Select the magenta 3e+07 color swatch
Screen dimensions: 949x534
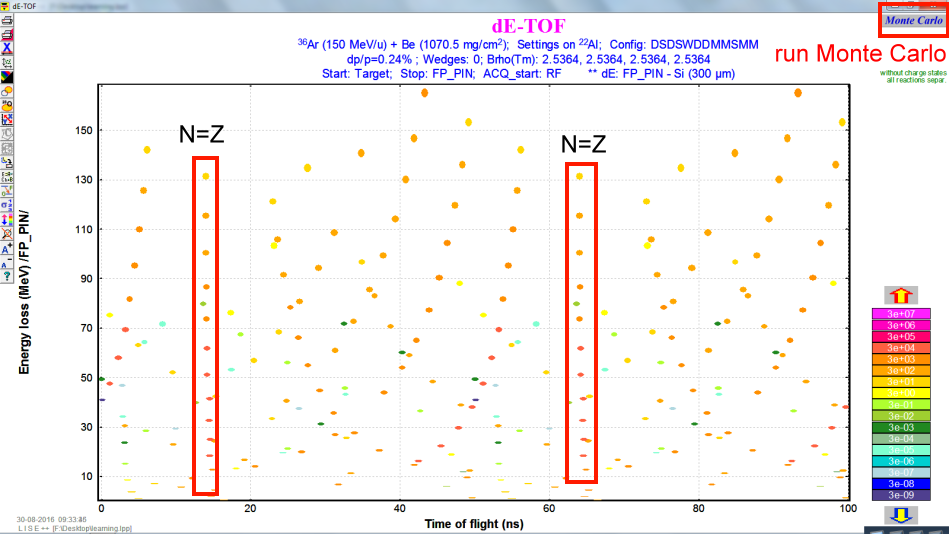tap(901, 314)
